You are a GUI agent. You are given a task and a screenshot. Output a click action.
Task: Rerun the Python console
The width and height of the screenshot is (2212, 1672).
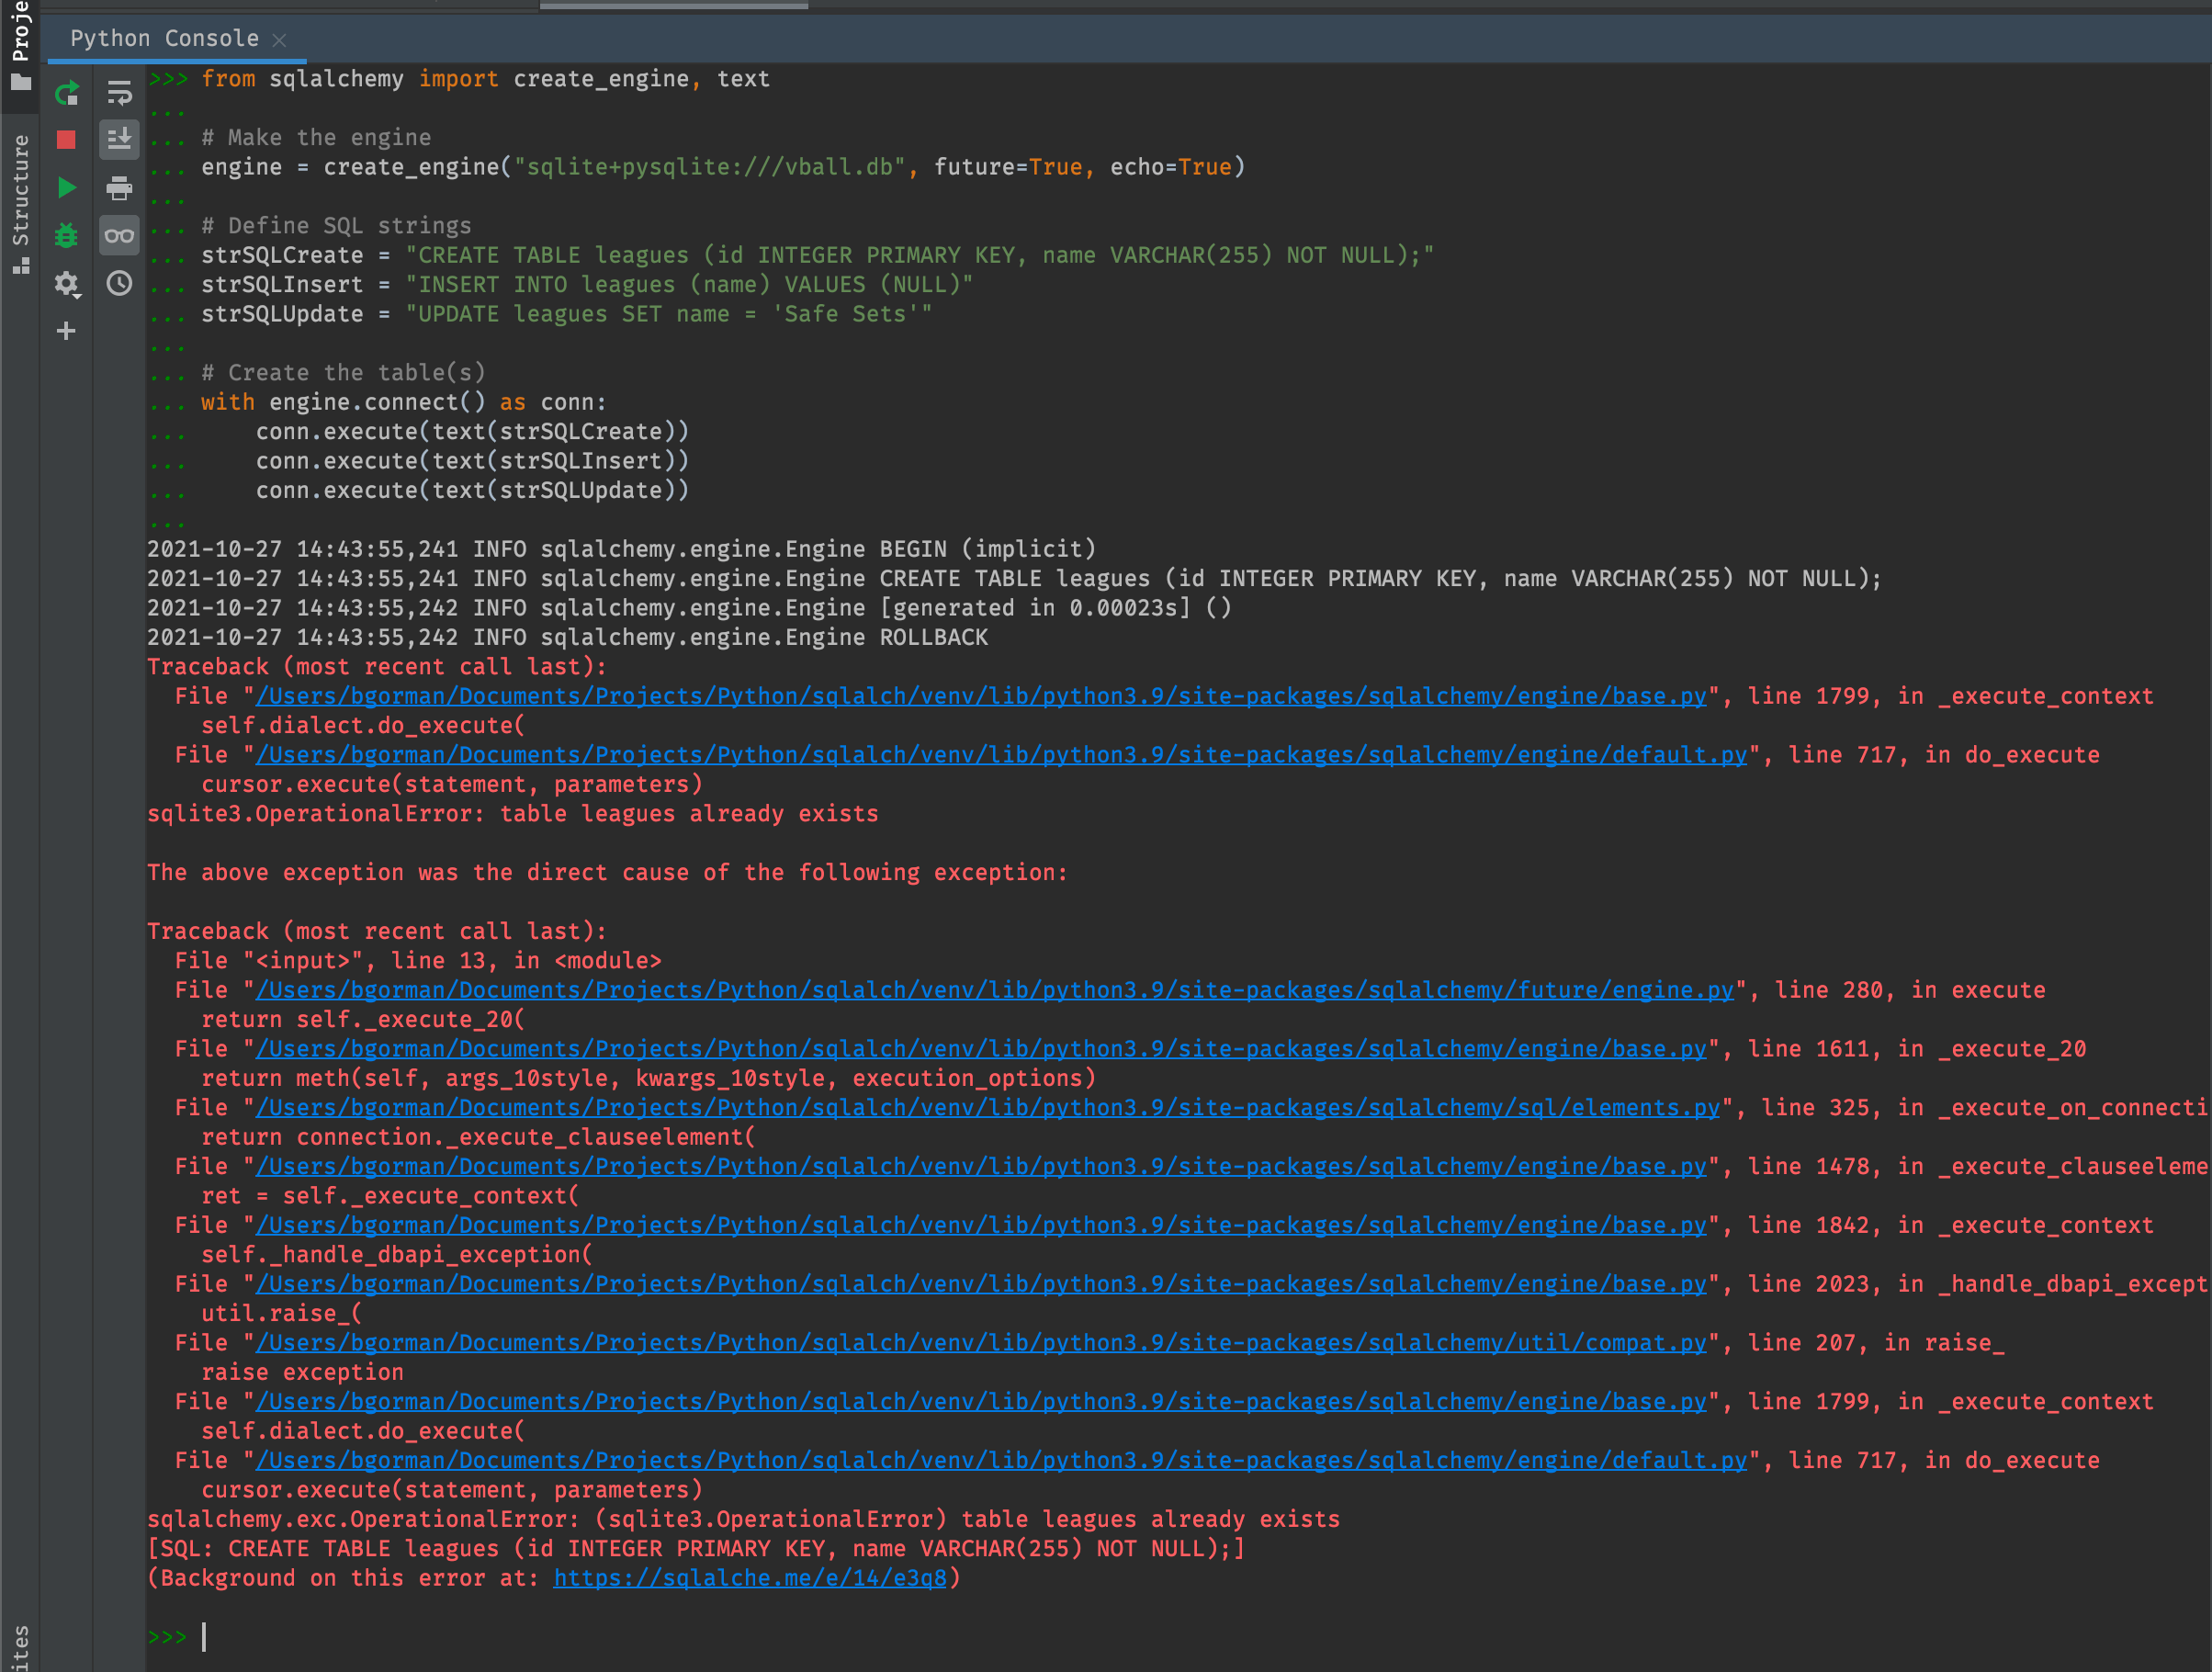click(66, 94)
